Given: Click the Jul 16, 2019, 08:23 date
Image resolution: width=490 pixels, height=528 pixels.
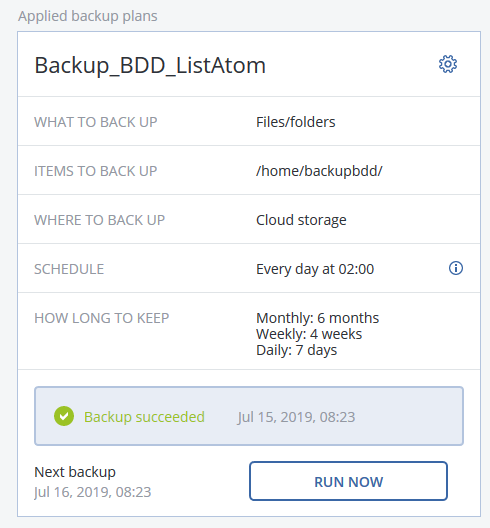Looking at the screenshot, I should pos(93,492).
